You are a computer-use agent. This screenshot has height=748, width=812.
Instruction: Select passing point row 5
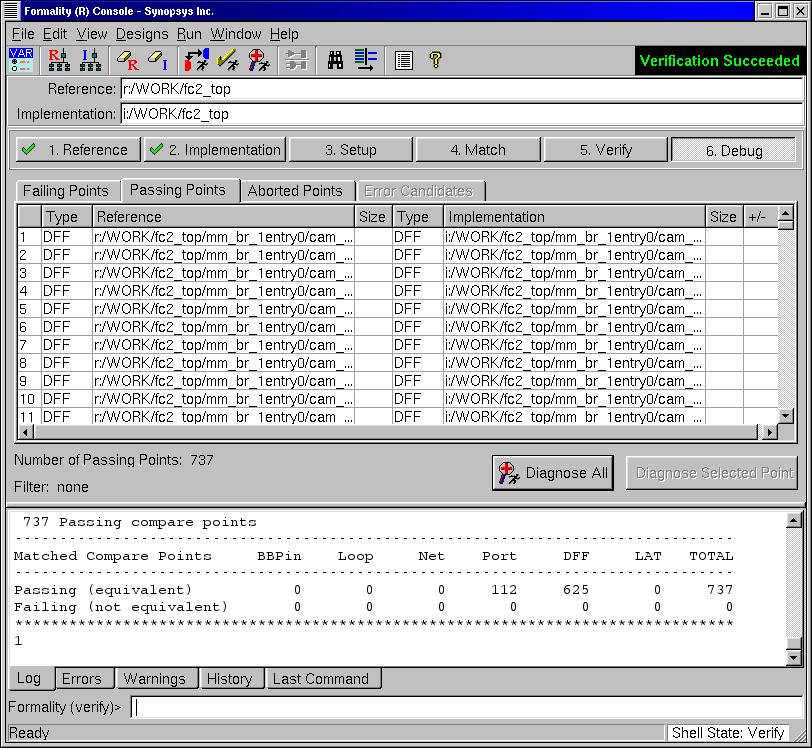[398, 309]
